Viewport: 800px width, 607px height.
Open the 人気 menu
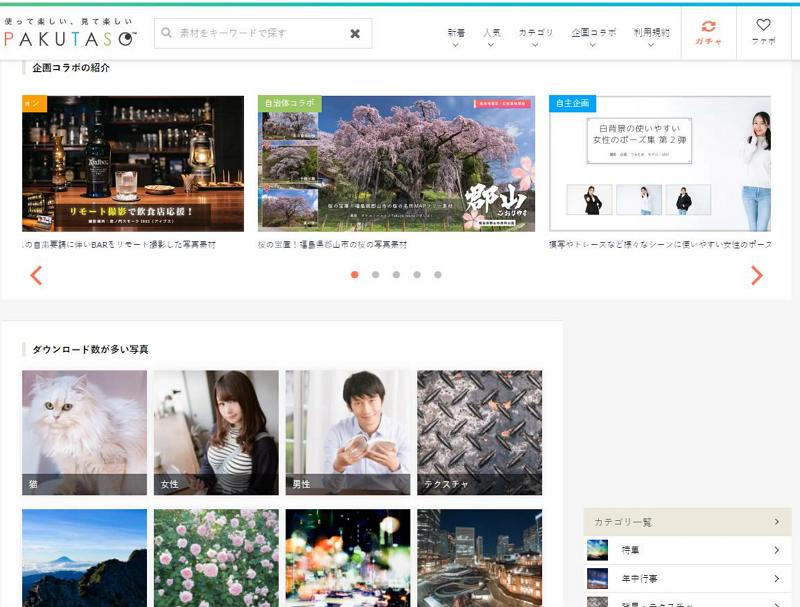pos(491,33)
